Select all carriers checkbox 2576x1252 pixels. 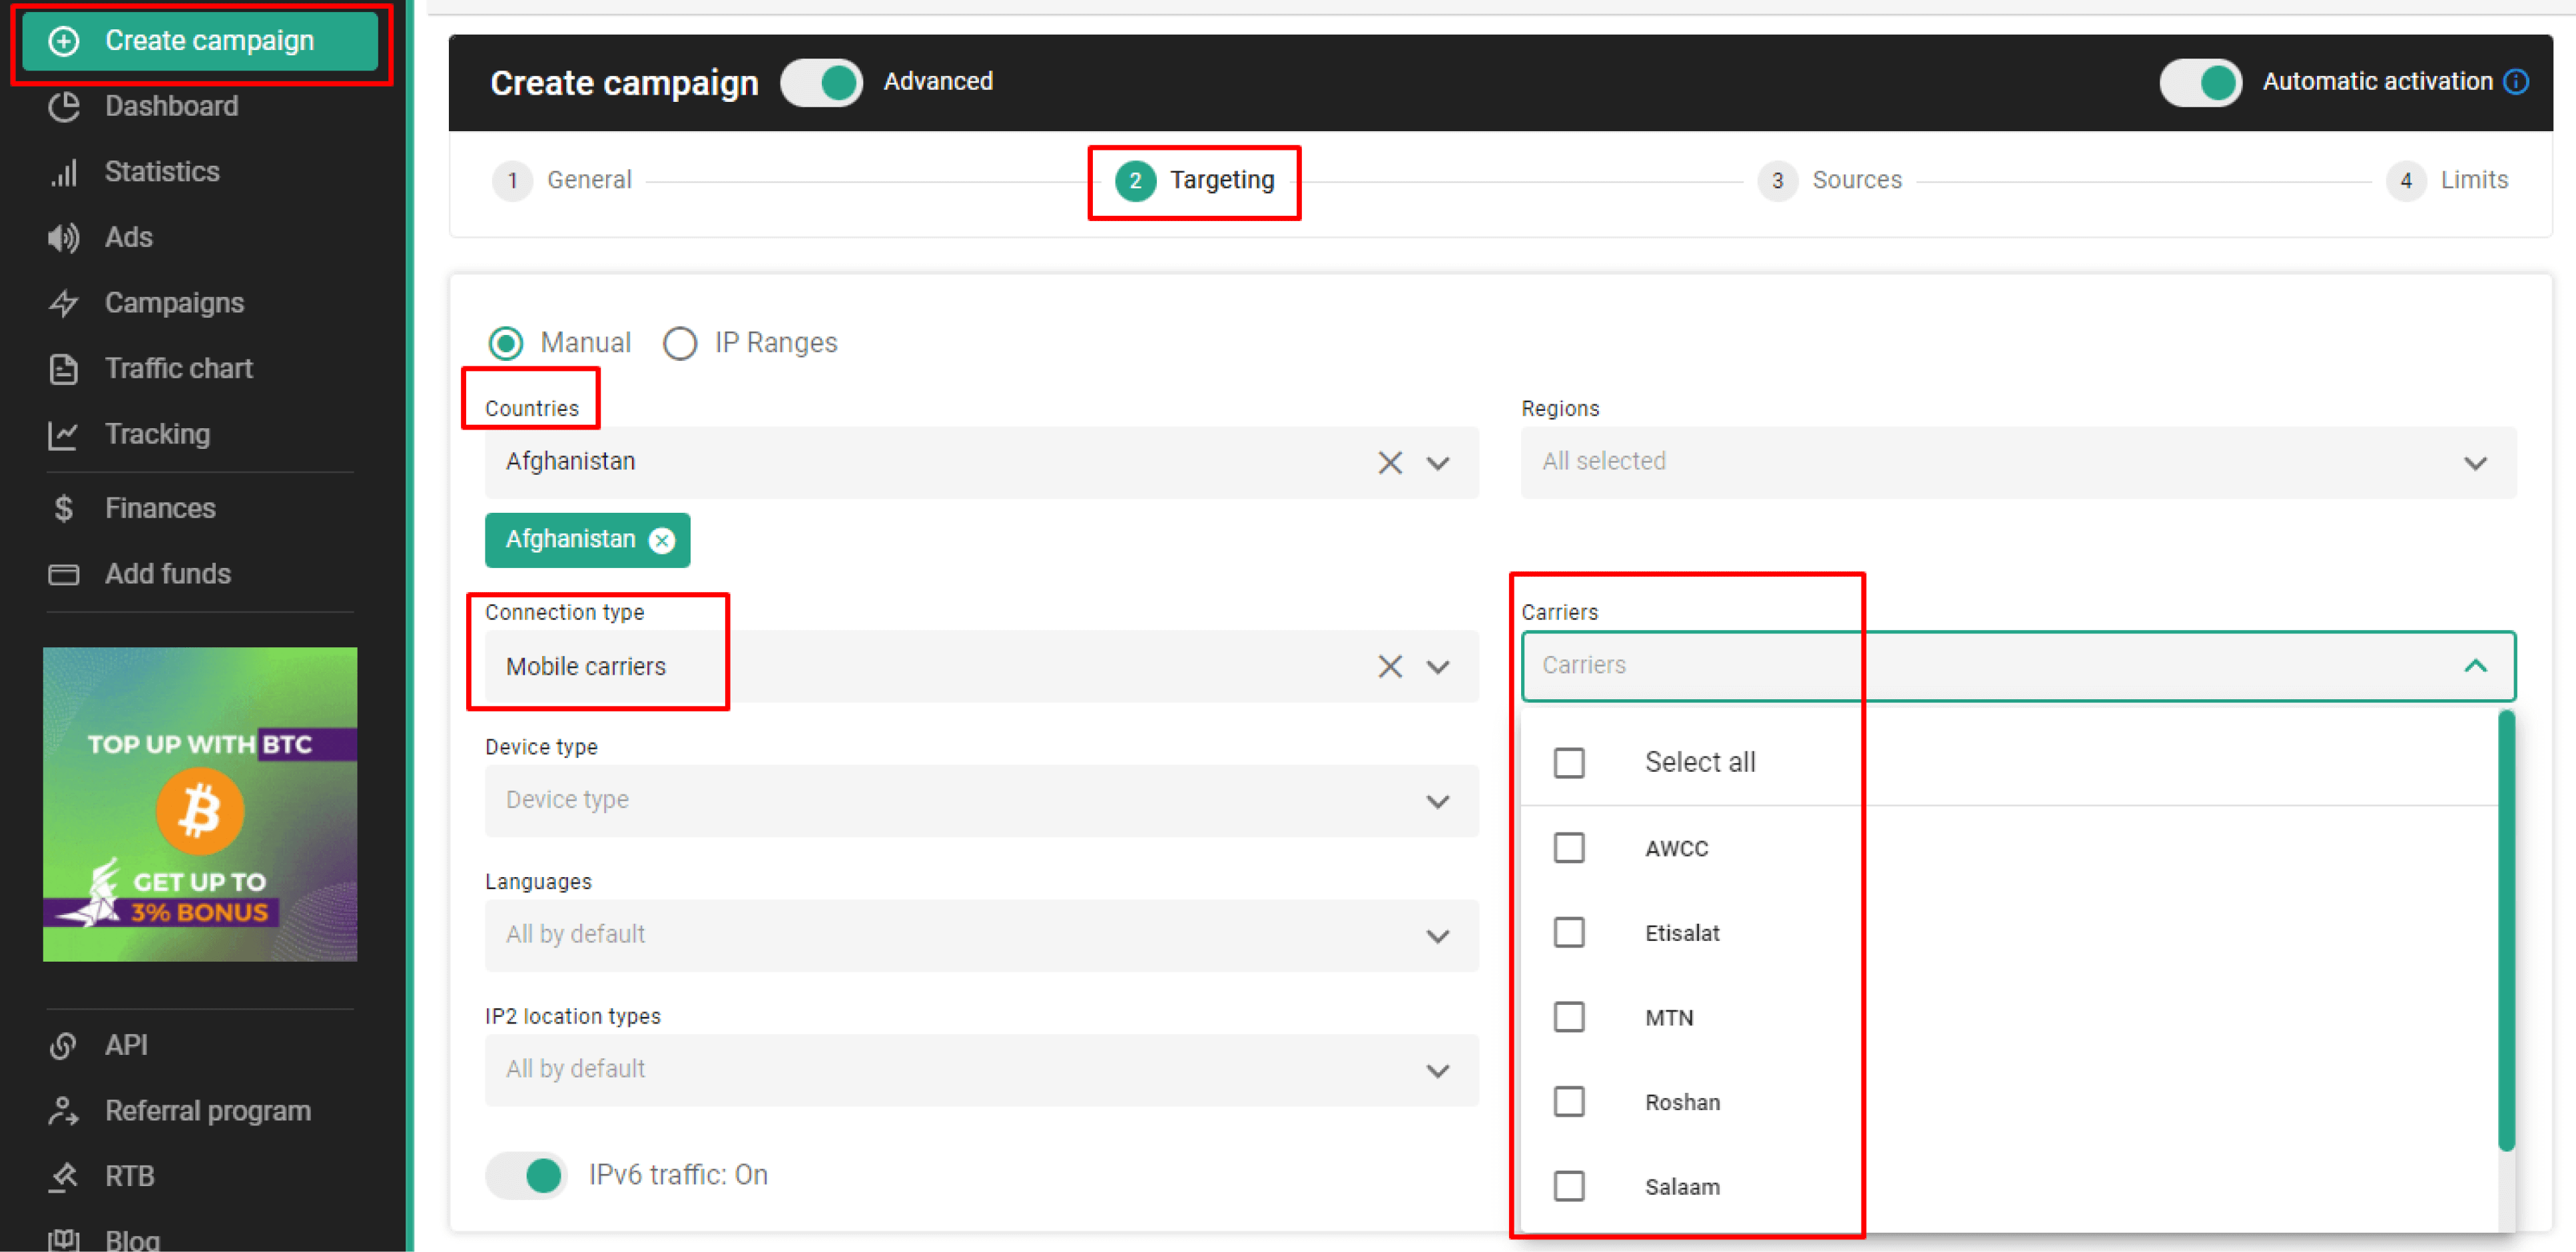1569,761
